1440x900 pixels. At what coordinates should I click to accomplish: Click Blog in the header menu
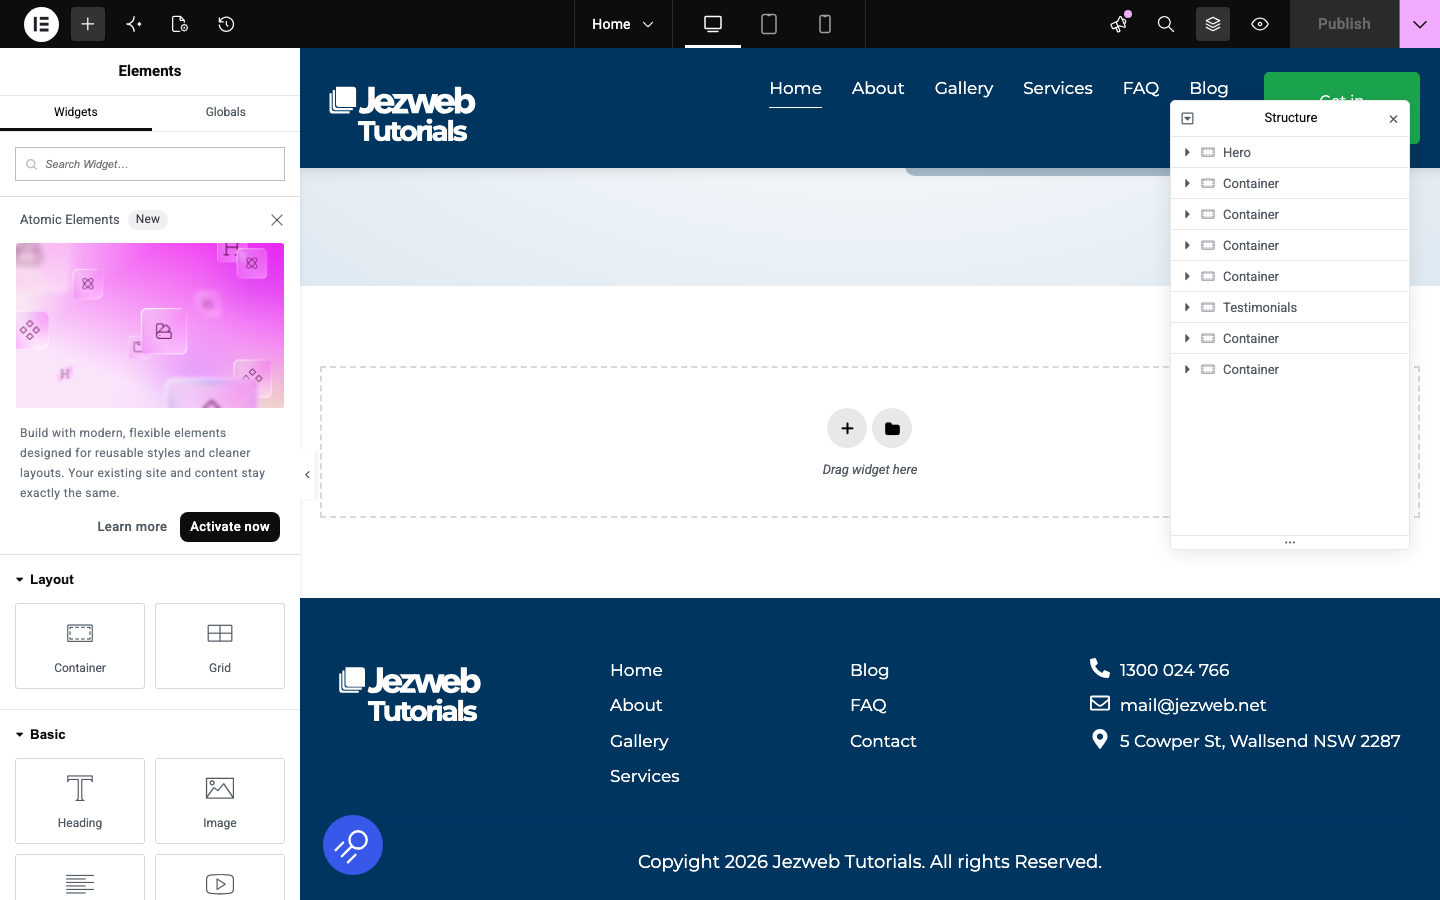pos(1209,88)
